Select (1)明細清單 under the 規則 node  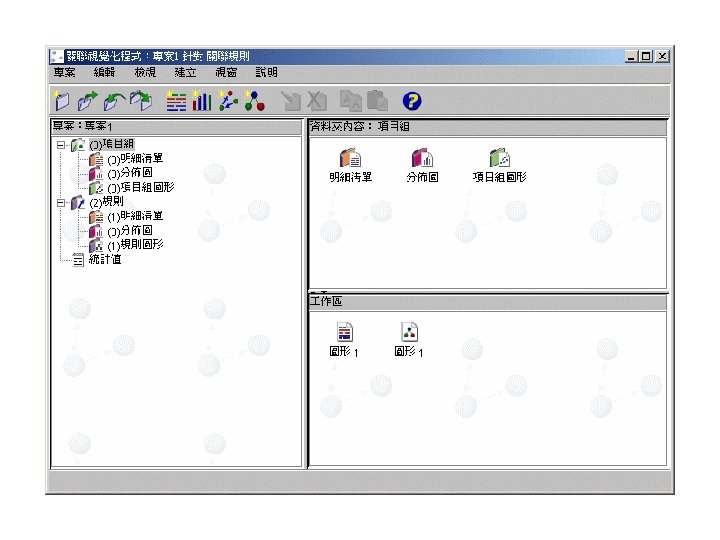(x=135, y=216)
